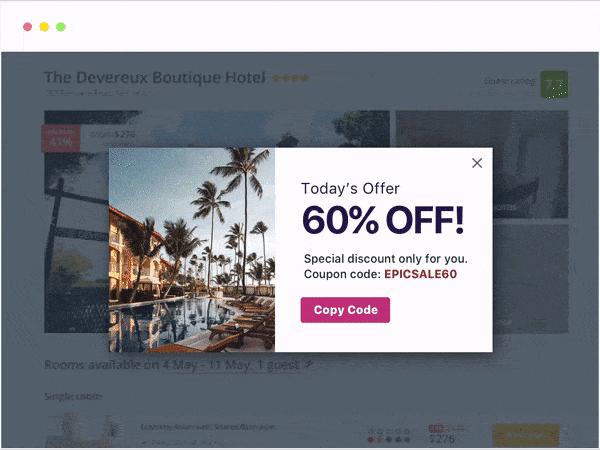The width and height of the screenshot is (600, 450).
Task: Open the single room thumbnail photo
Action: point(82,430)
